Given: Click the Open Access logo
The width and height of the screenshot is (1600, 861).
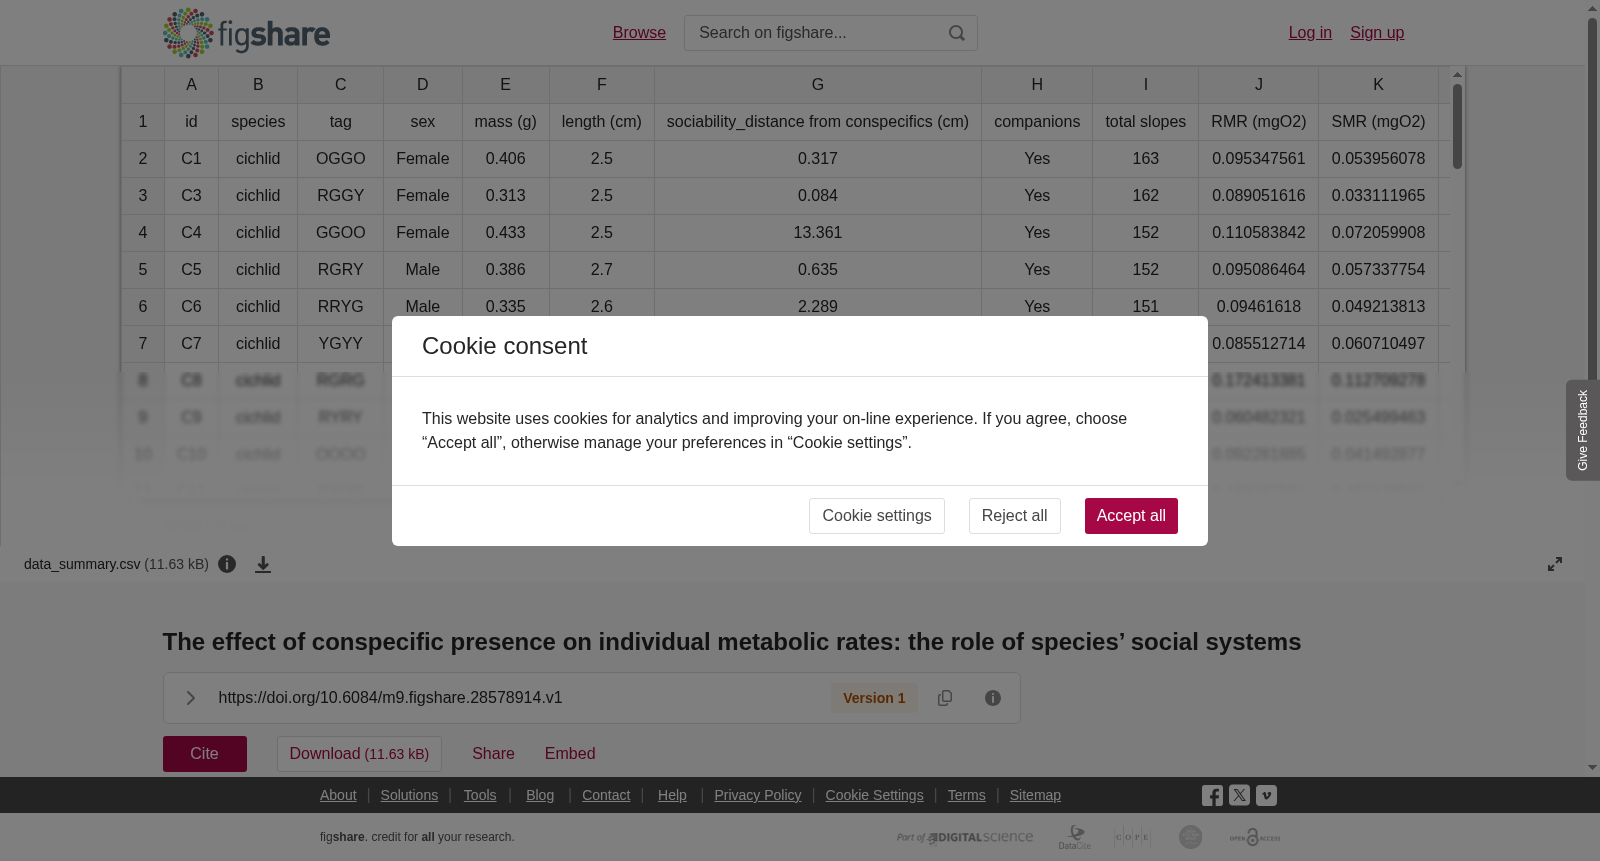Looking at the screenshot, I should (1255, 837).
